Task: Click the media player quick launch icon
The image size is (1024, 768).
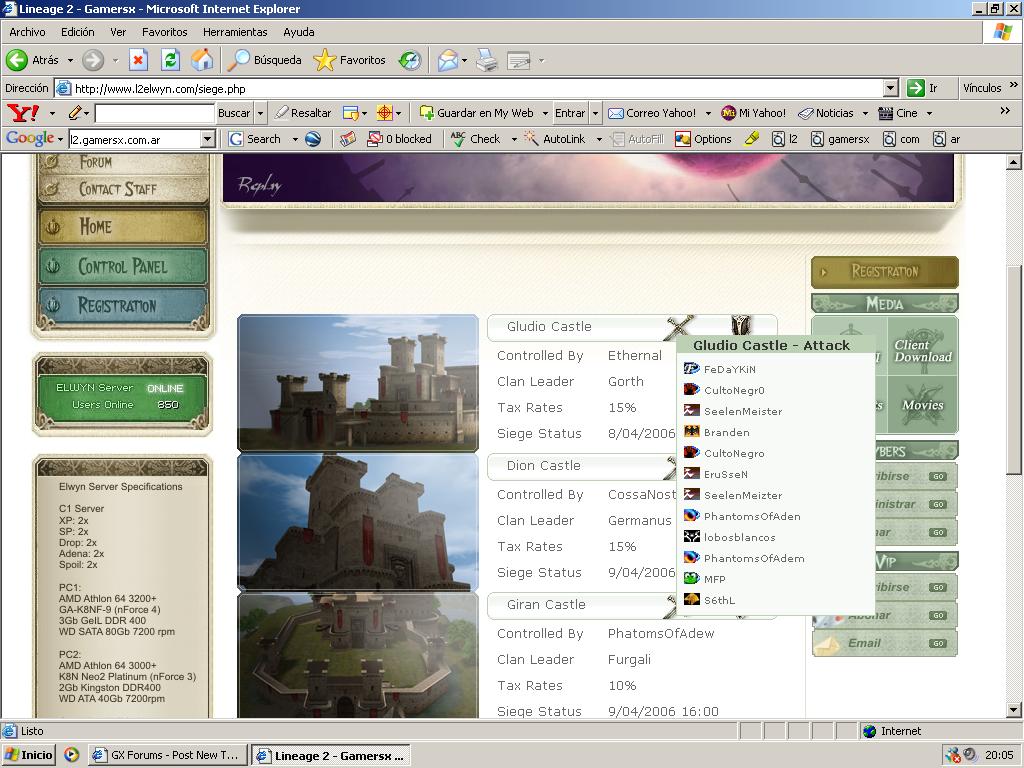Action: pos(72,755)
